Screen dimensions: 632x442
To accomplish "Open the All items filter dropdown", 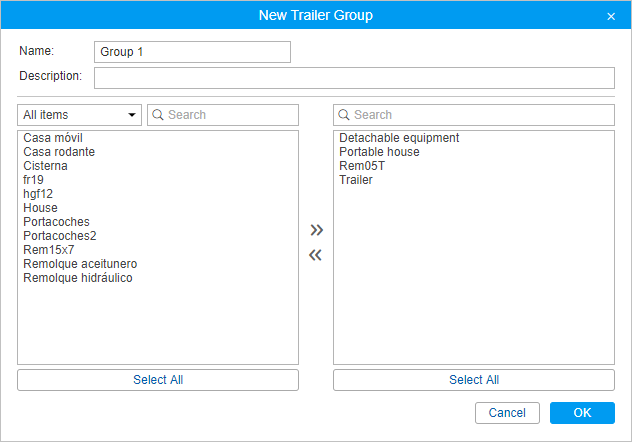I will [x=80, y=115].
